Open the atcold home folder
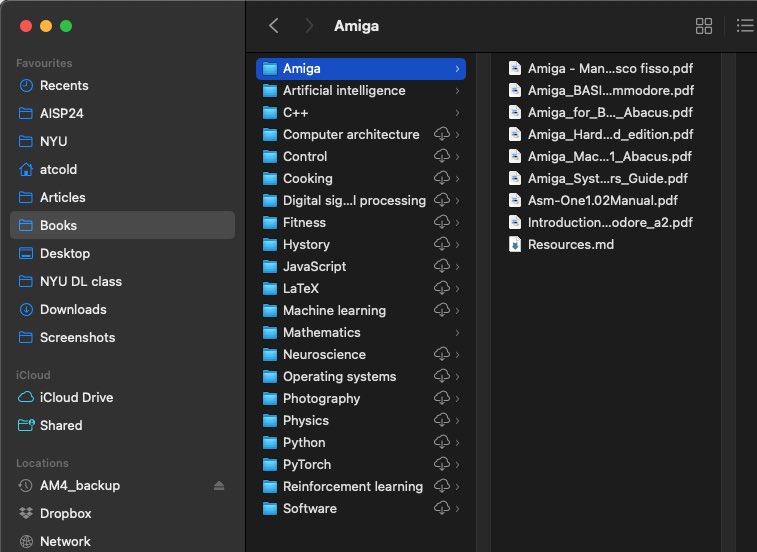Image resolution: width=757 pixels, height=552 pixels. [122, 170]
